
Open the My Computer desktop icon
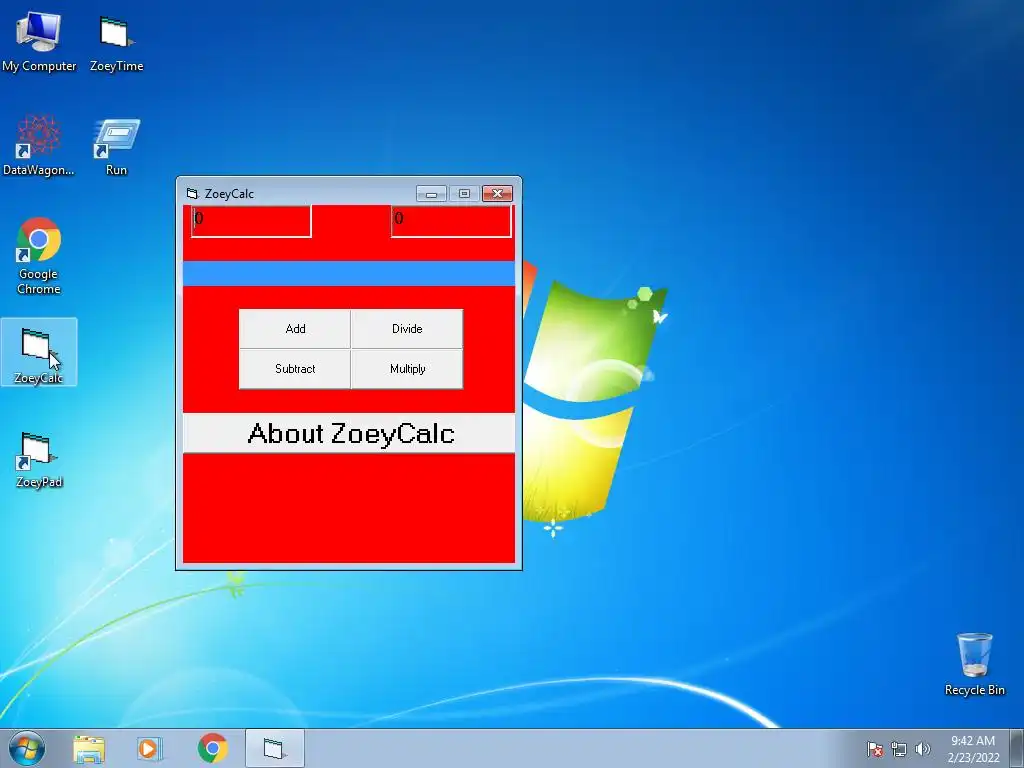(39, 40)
